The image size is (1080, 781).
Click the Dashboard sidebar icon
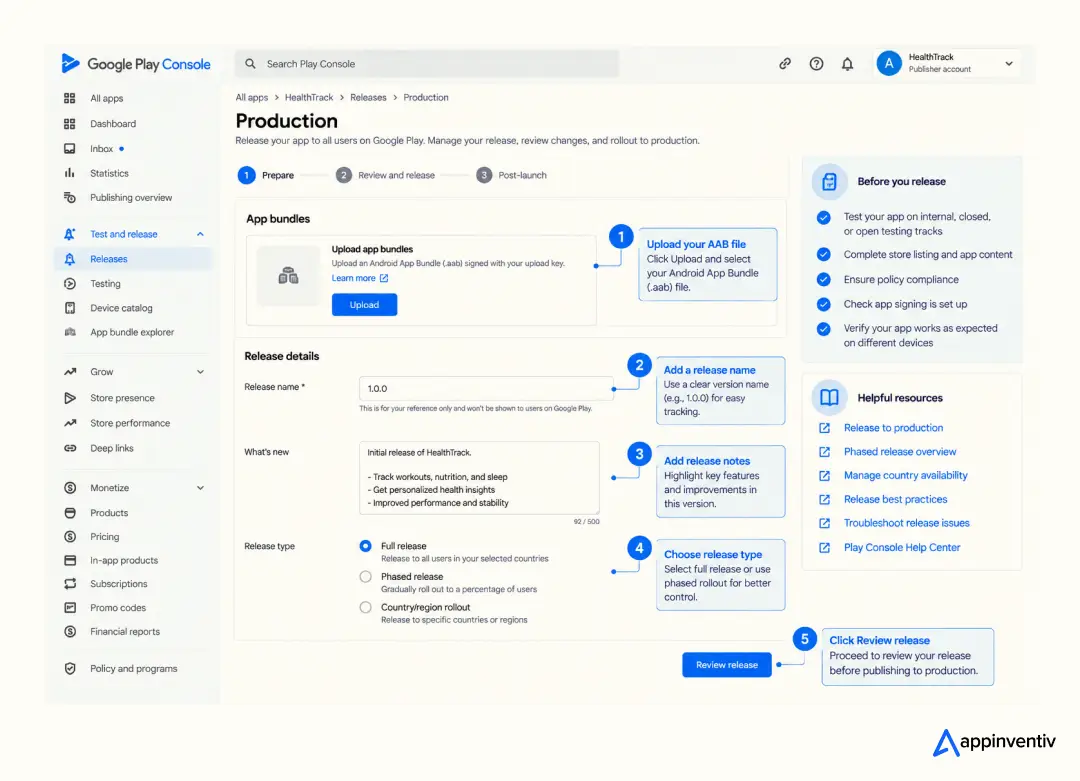pos(70,124)
